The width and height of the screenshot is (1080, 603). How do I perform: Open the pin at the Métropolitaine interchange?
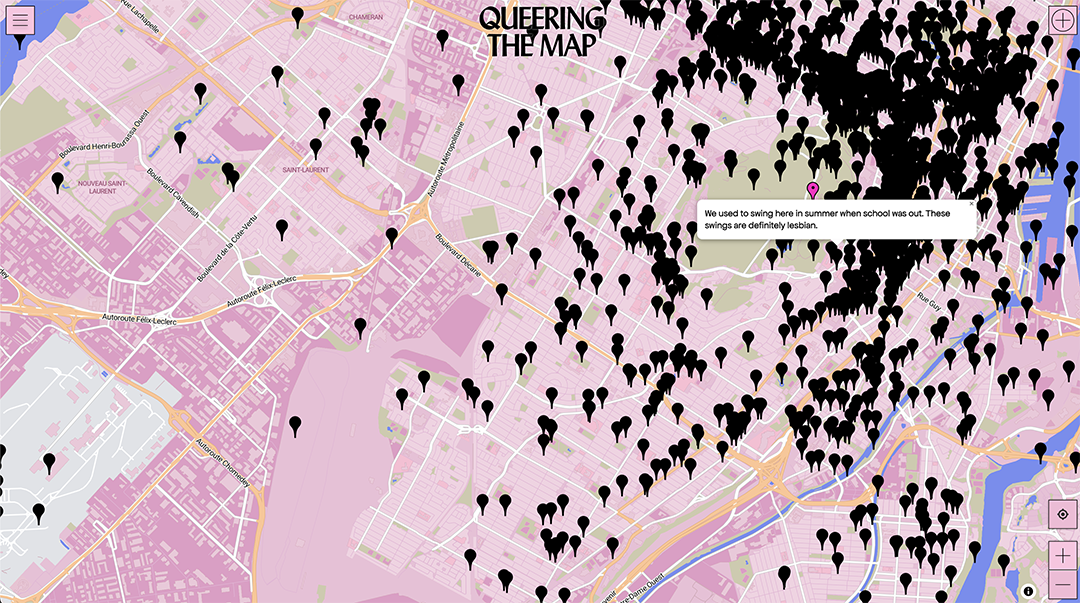point(392,237)
